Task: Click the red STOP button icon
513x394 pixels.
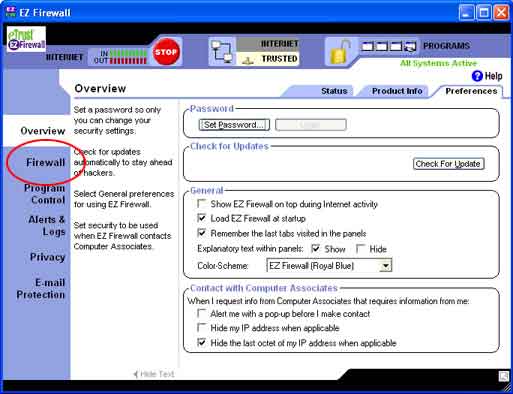Action: [x=166, y=52]
